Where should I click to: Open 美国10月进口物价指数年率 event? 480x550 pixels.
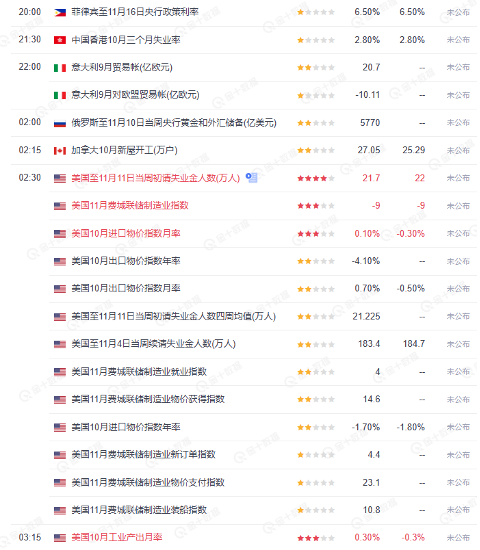(126, 427)
